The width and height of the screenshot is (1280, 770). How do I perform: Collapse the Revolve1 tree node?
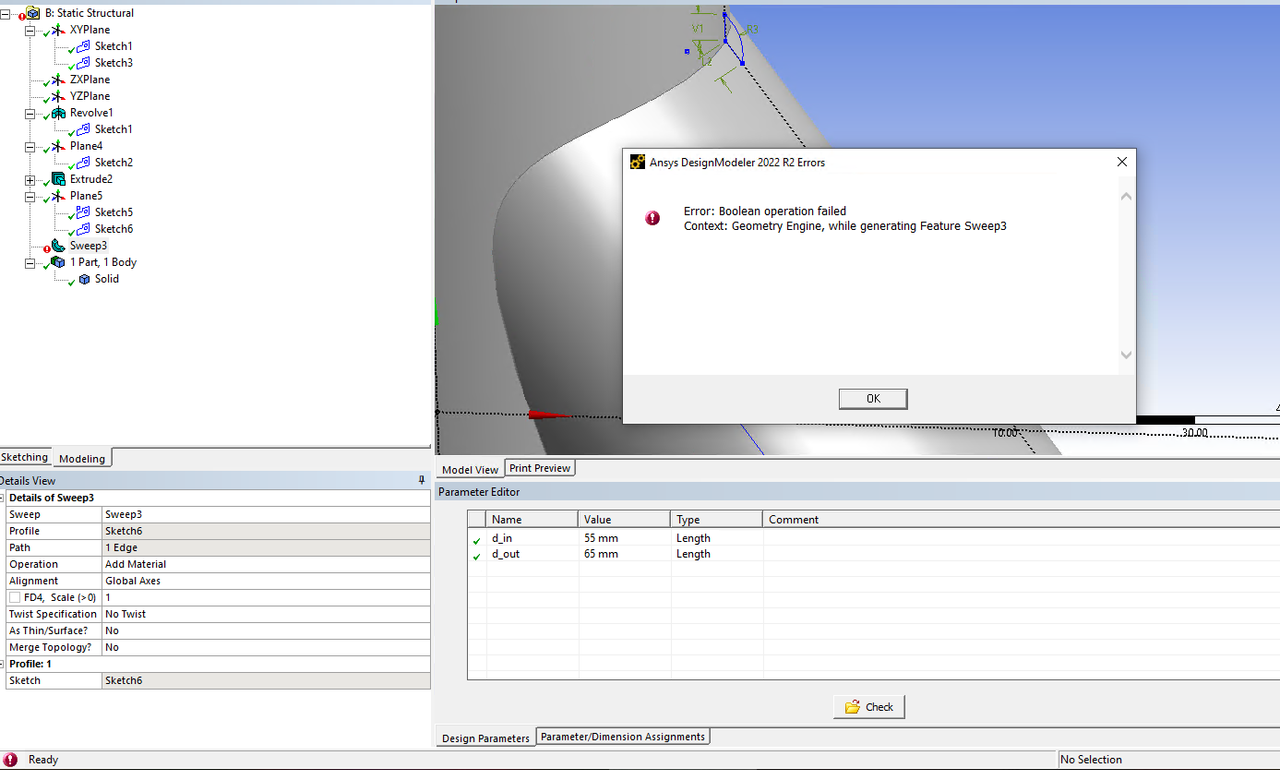[30, 113]
